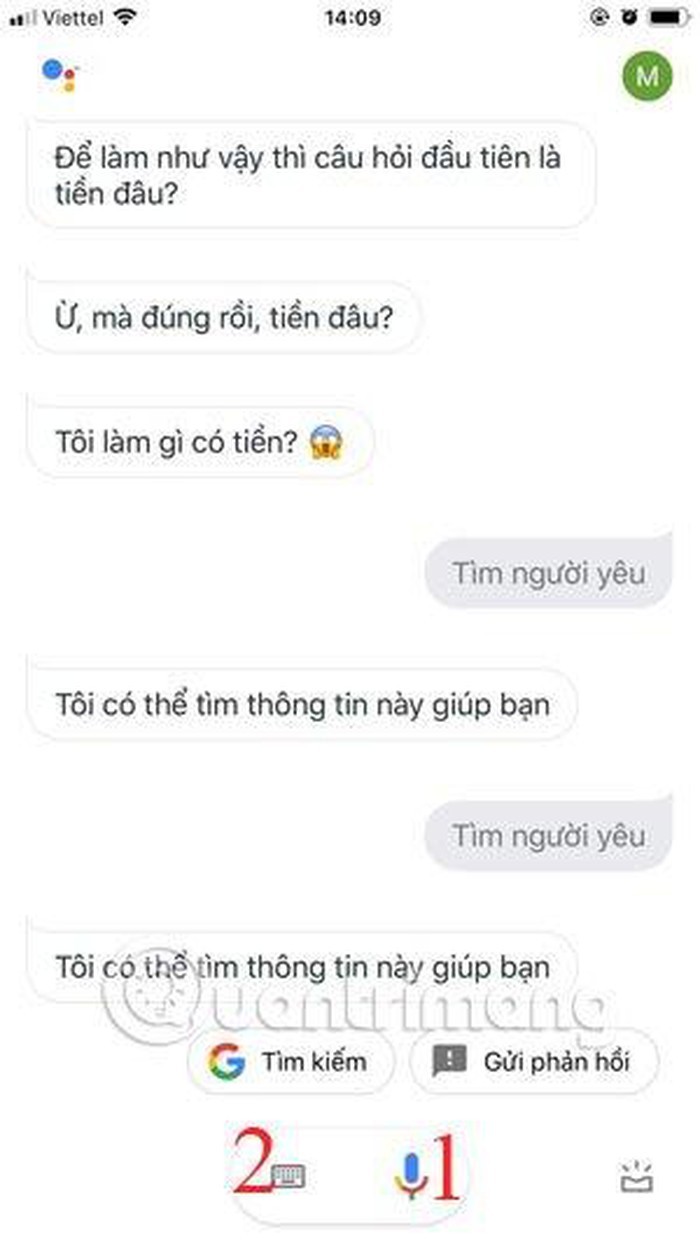The image size is (700, 1244).
Task: Tap the Wi-Fi status icon
Action: 125,16
